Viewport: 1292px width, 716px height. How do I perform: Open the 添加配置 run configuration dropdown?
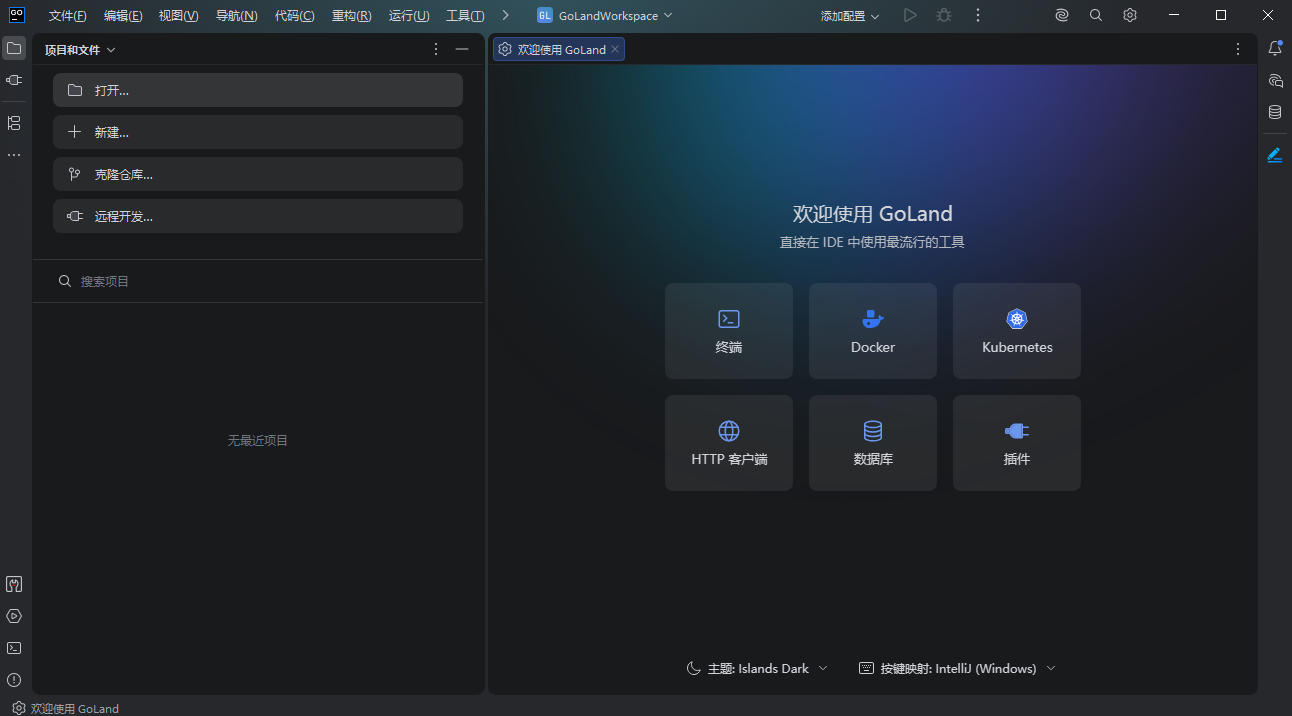[850, 16]
